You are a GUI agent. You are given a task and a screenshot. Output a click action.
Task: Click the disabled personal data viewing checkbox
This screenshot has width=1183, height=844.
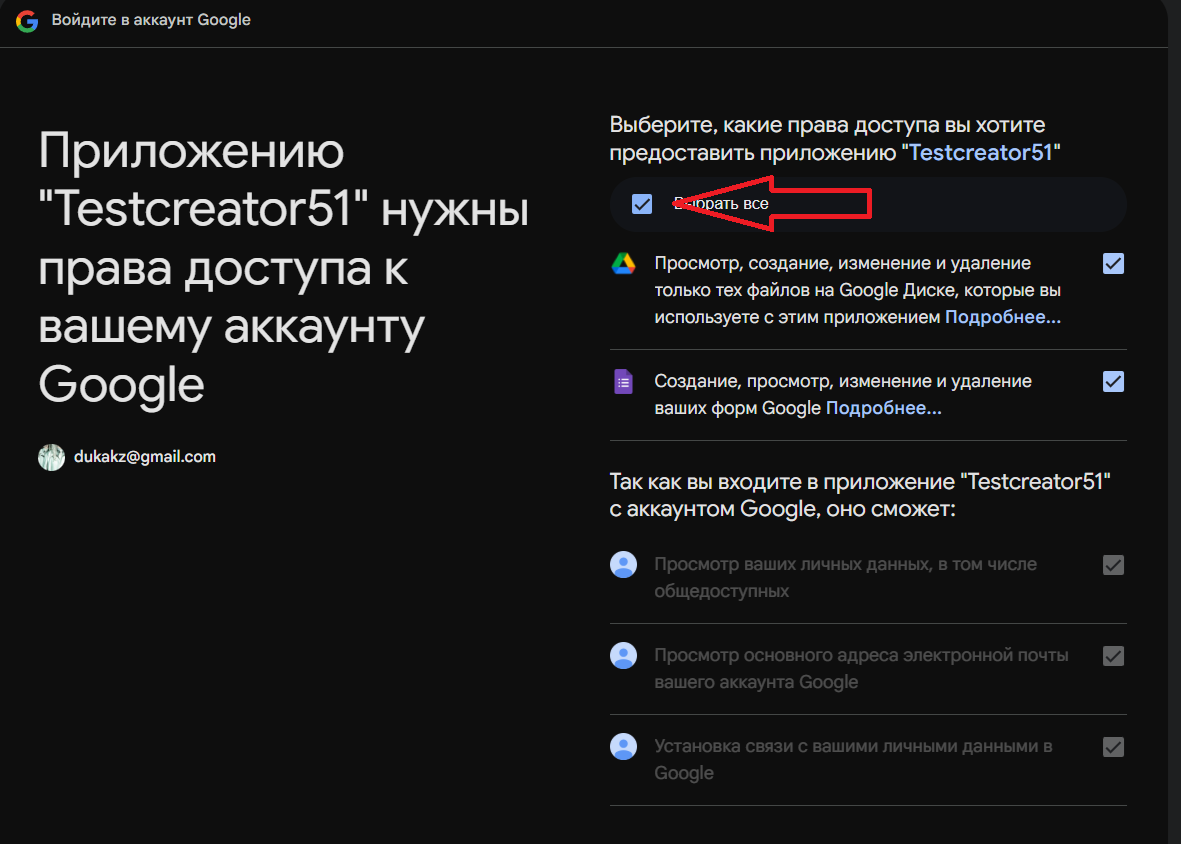[x=1114, y=565]
